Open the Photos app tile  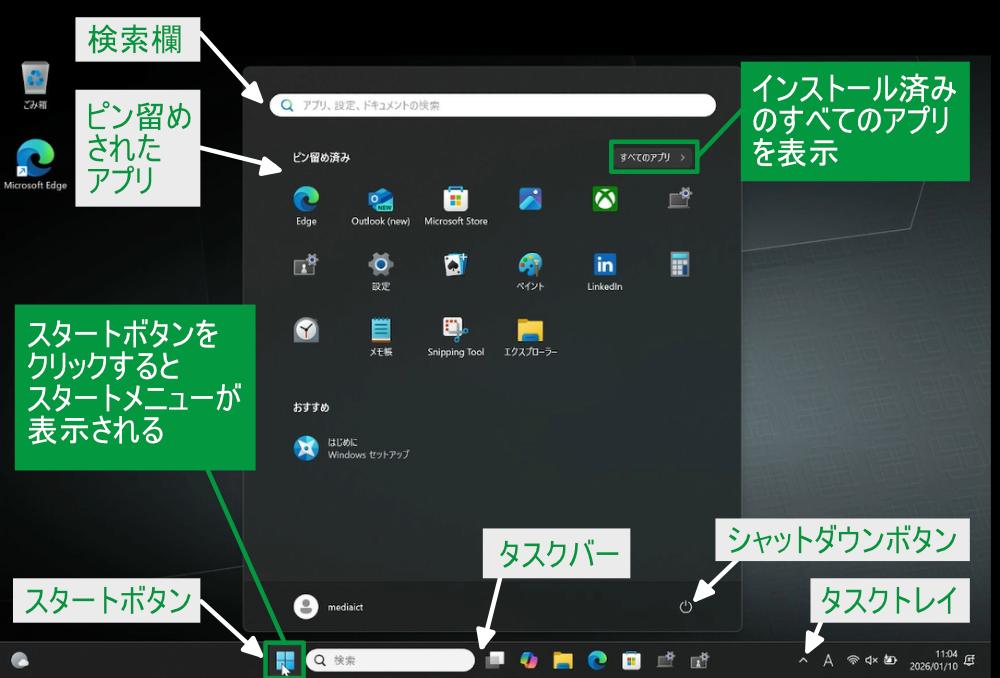click(530, 199)
